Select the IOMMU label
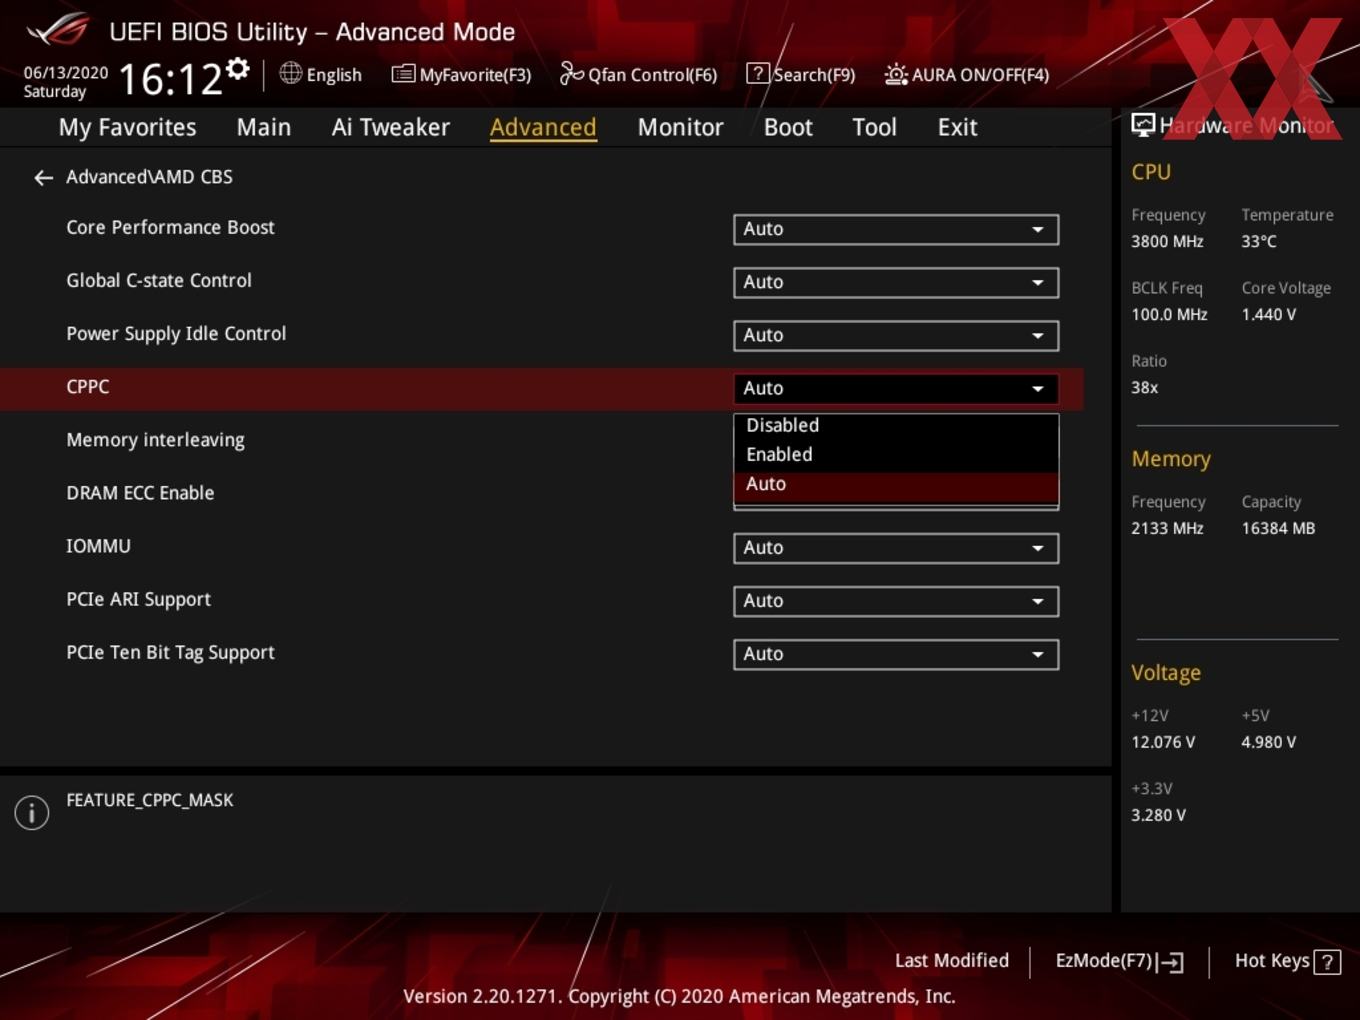 click(98, 546)
